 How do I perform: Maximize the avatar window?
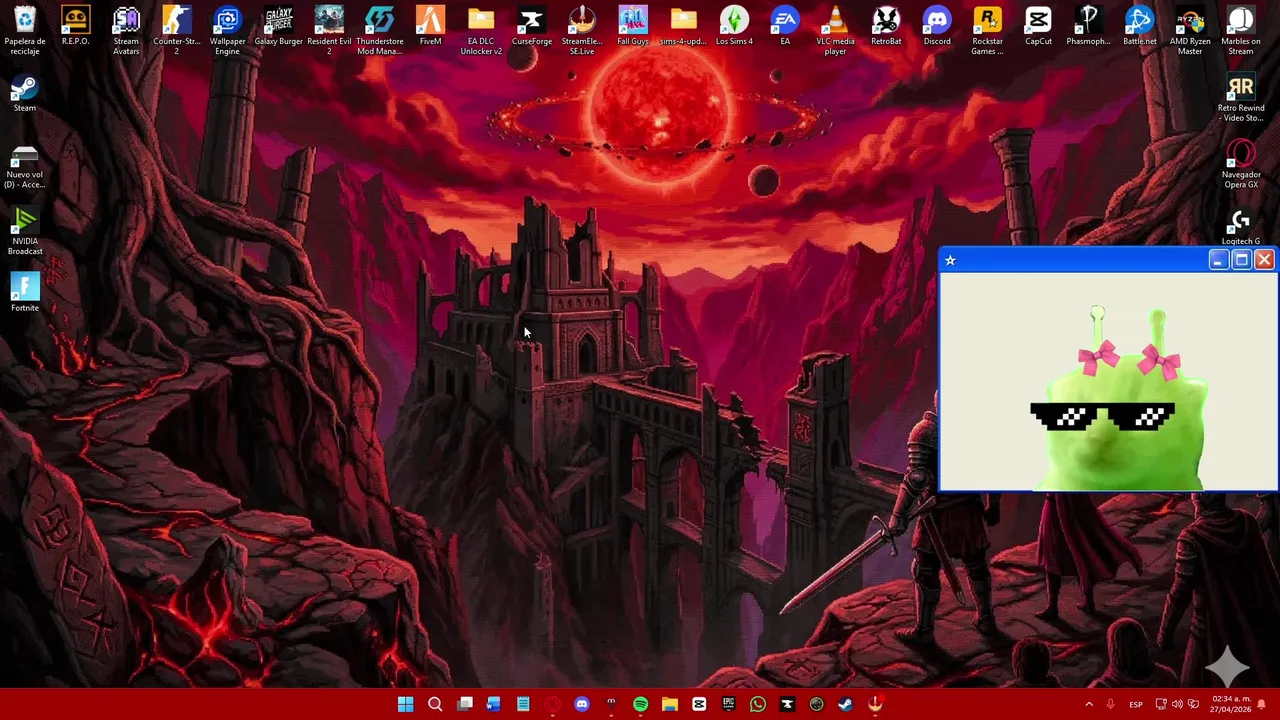(1241, 260)
